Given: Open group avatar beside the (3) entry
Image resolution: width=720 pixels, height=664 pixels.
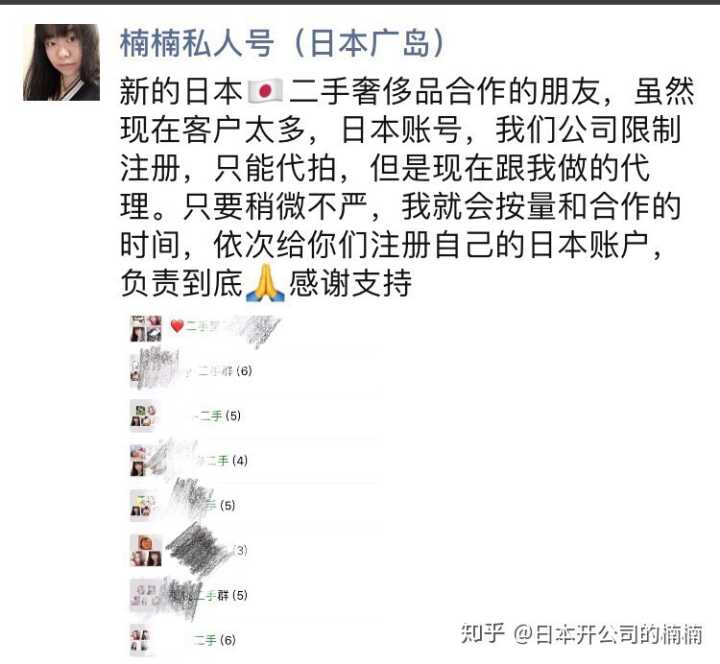Looking at the screenshot, I should (146, 551).
